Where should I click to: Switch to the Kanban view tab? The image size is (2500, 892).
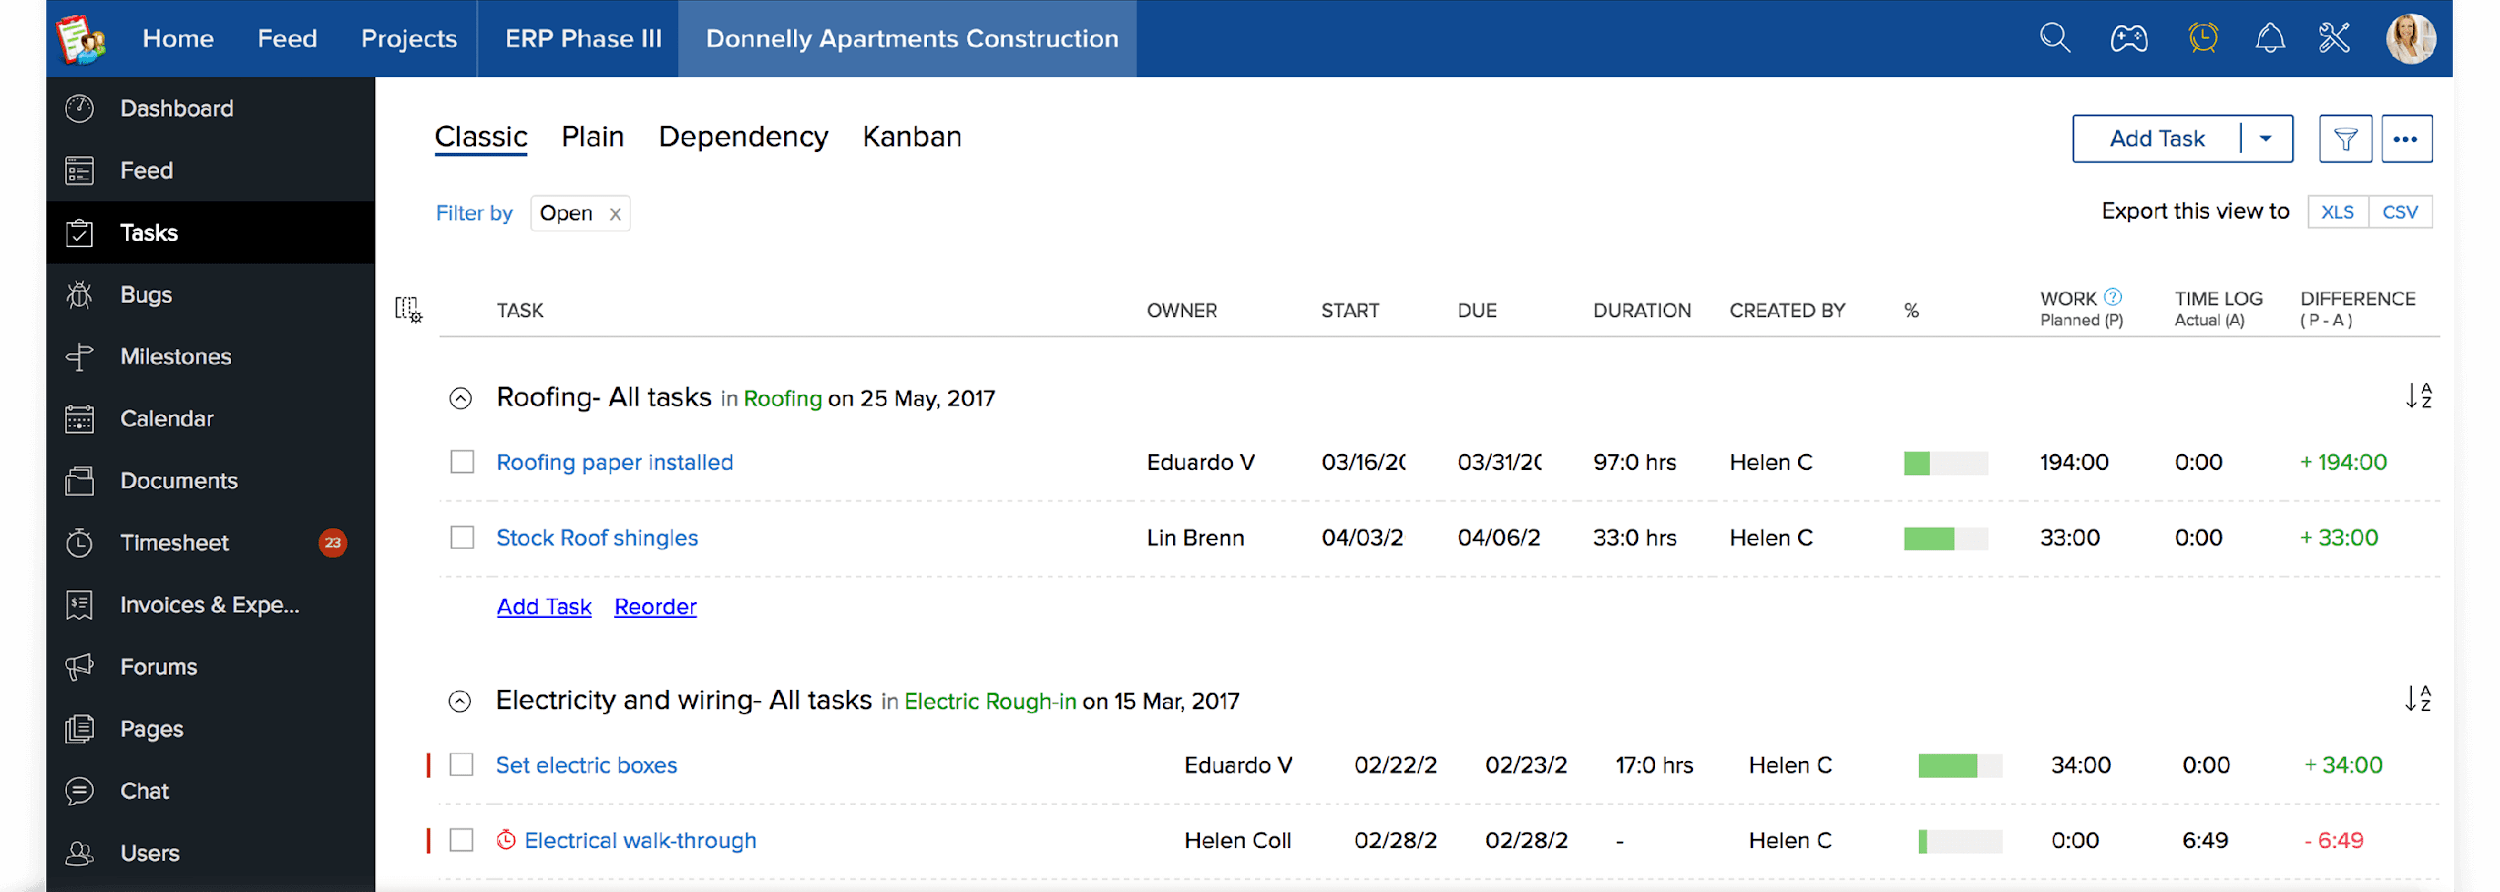911,137
